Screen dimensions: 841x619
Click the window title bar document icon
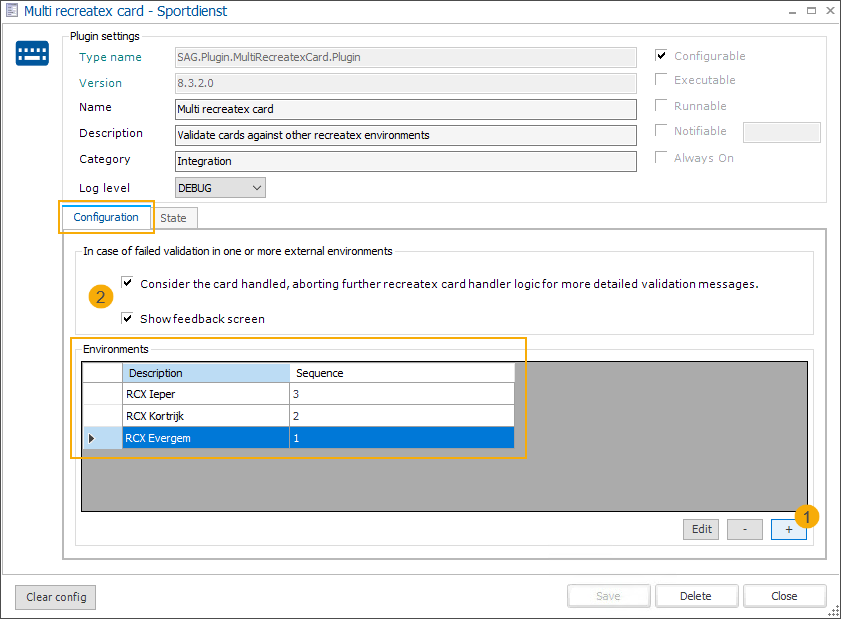[x=12, y=12]
